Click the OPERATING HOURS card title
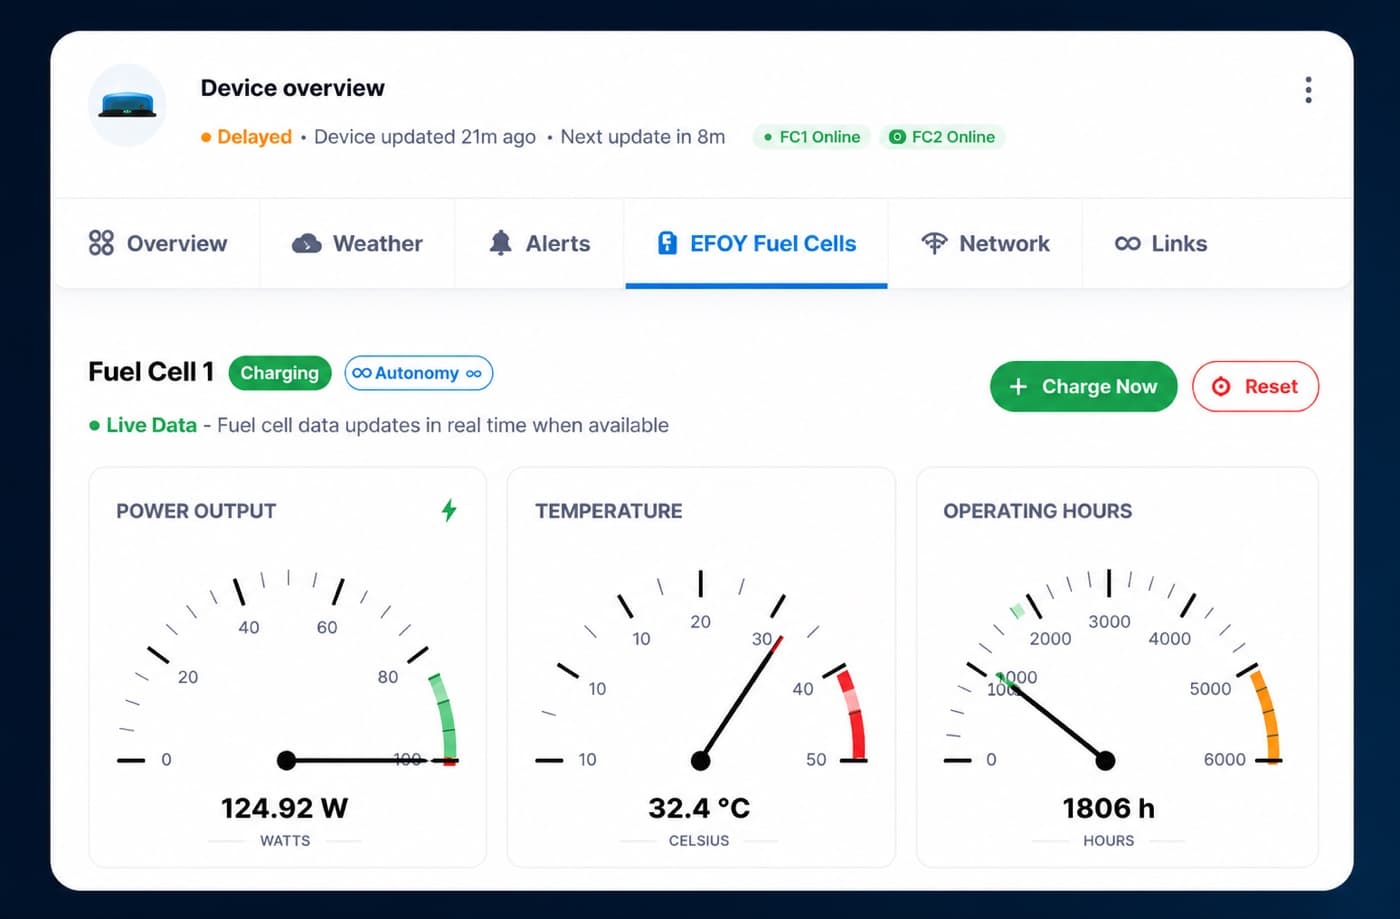The width and height of the screenshot is (1400, 919). pyautogui.click(x=1038, y=511)
